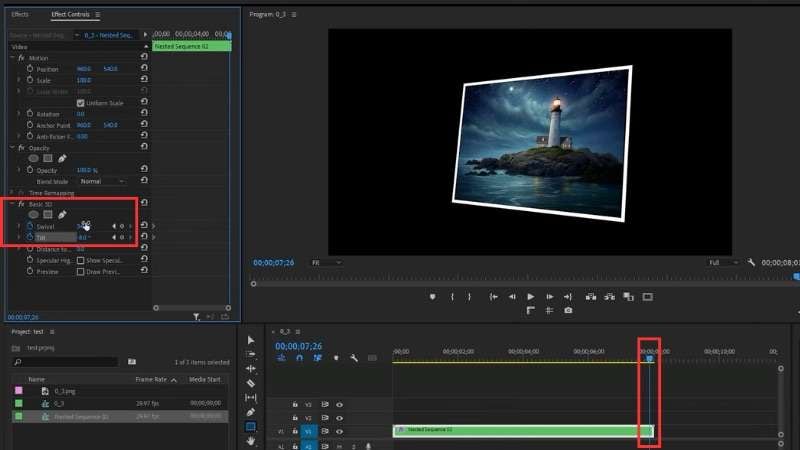
Task: Toggle the Swivel animation stopwatch
Action: 29,226
